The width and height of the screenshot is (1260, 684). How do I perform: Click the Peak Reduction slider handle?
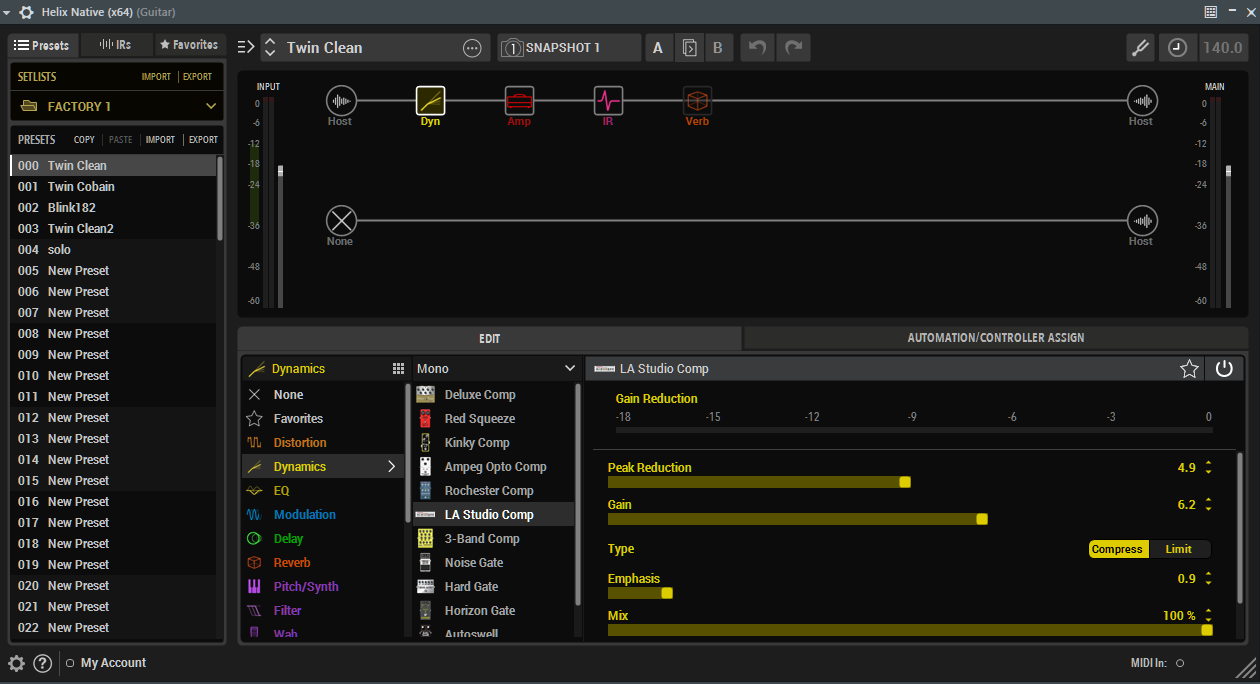(x=905, y=482)
